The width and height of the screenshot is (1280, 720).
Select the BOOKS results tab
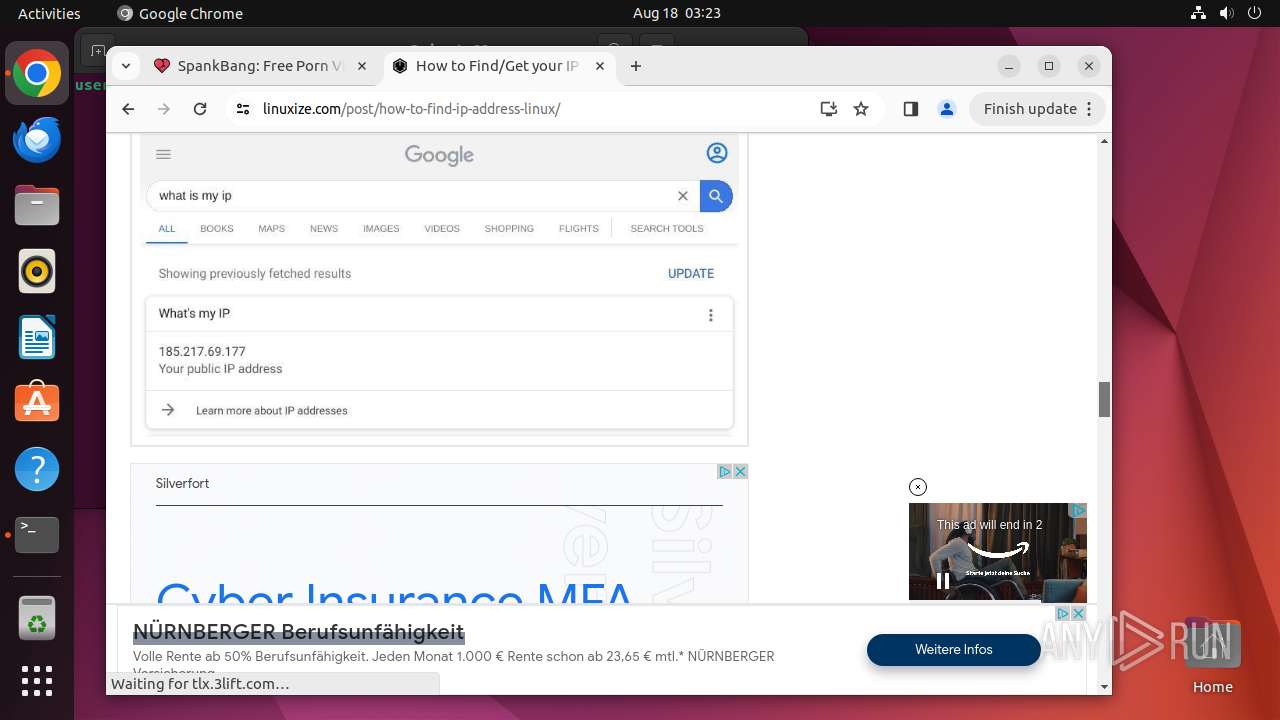click(217, 229)
